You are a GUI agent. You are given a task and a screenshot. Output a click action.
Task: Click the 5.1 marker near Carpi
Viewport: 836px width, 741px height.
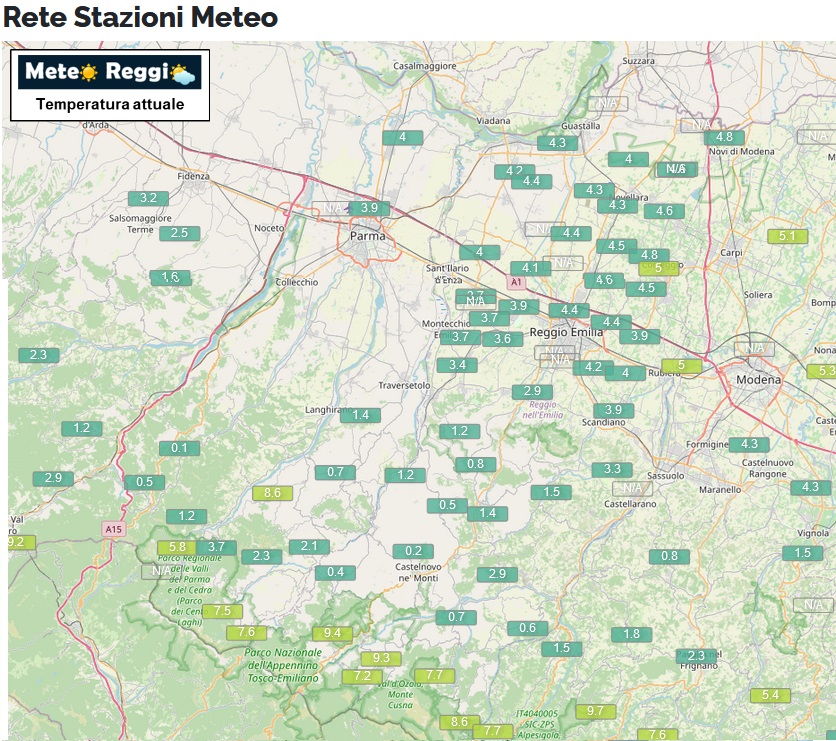click(787, 236)
